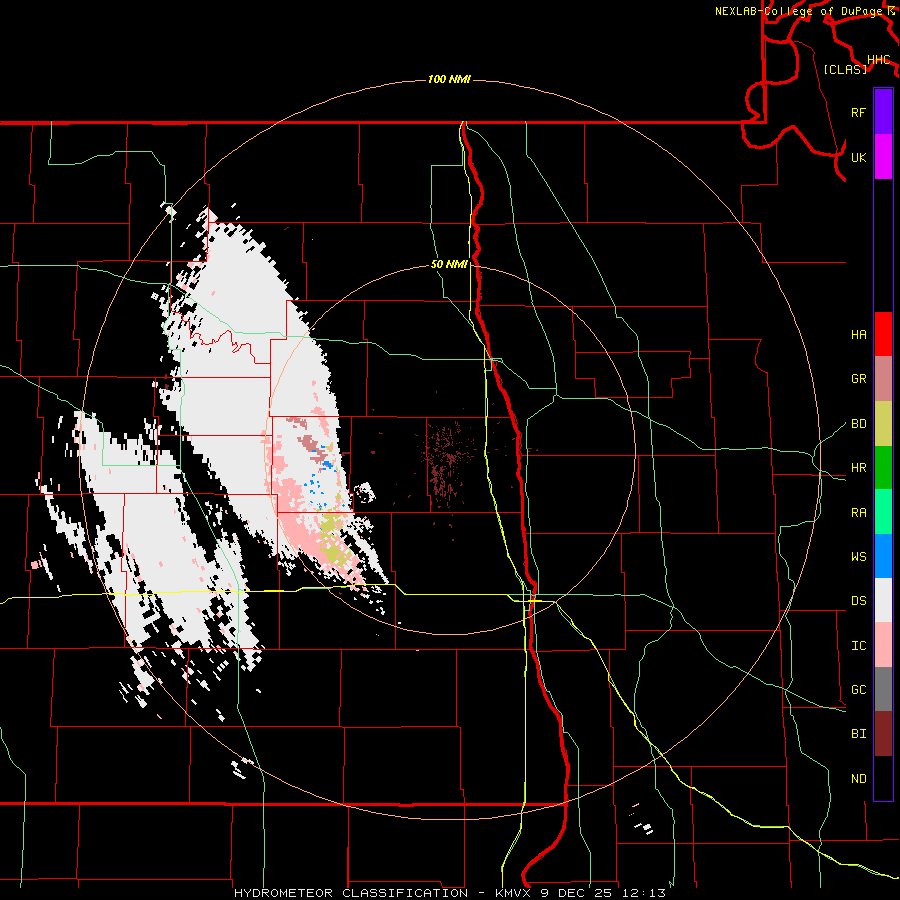Image resolution: width=900 pixels, height=900 pixels.
Task: Click the RF legend label
Action: pyautogui.click(x=858, y=112)
